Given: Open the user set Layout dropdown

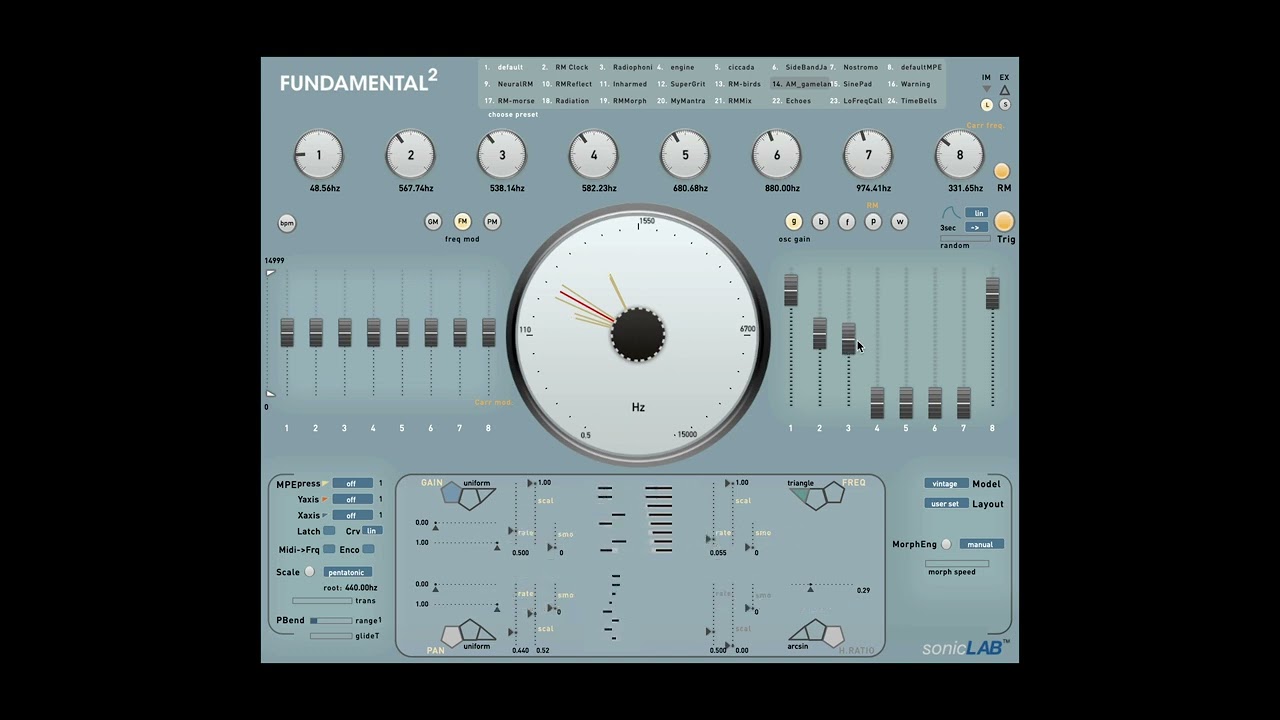Looking at the screenshot, I should click(x=946, y=504).
